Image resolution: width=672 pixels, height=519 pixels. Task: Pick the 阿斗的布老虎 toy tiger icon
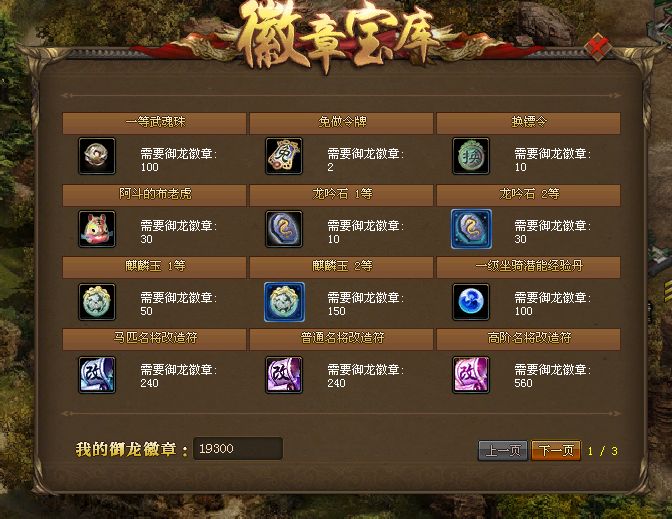(x=97, y=229)
